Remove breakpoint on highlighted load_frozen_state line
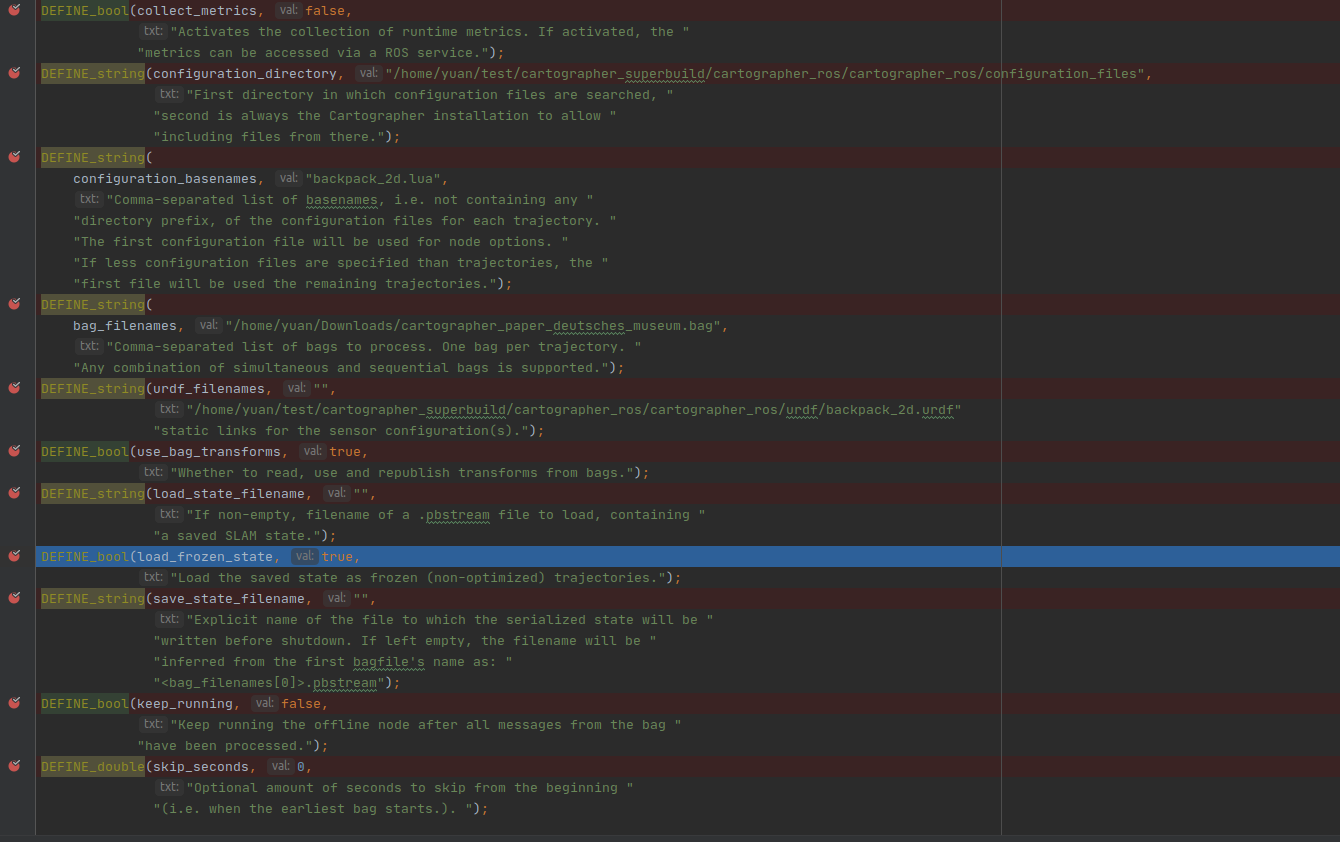1340x842 pixels. pos(14,556)
